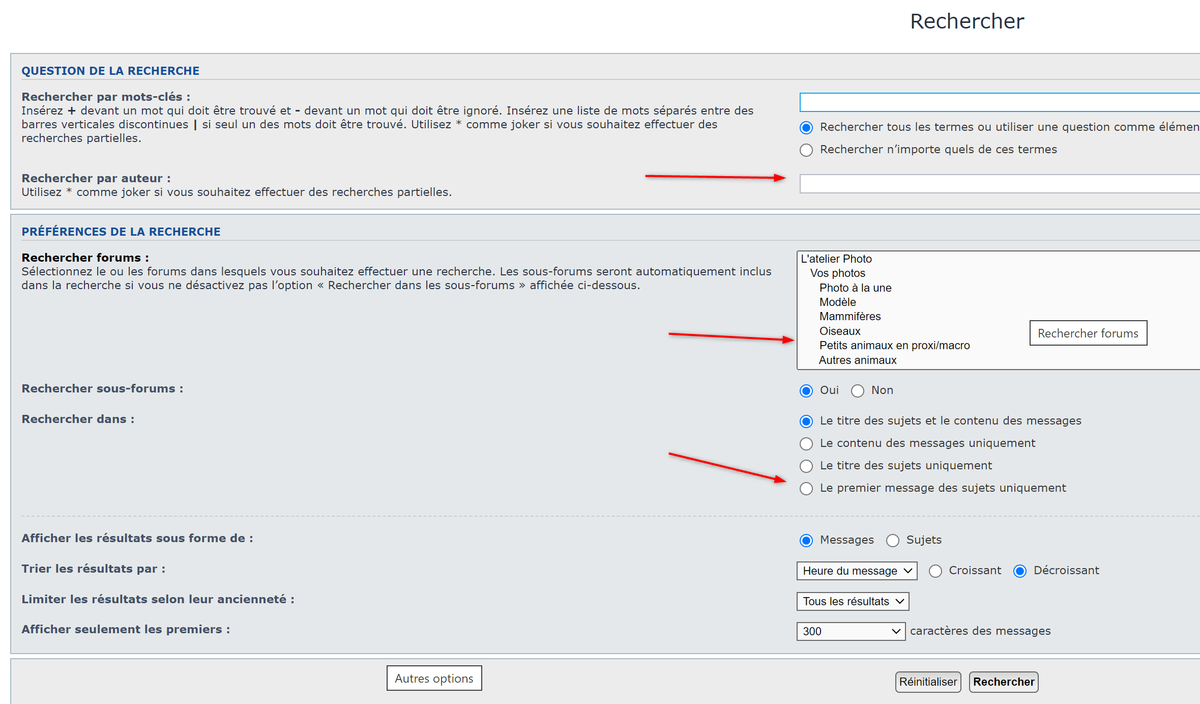Click the 'Autres options' button
The height and width of the screenshot is (704, 1200).
434,679
